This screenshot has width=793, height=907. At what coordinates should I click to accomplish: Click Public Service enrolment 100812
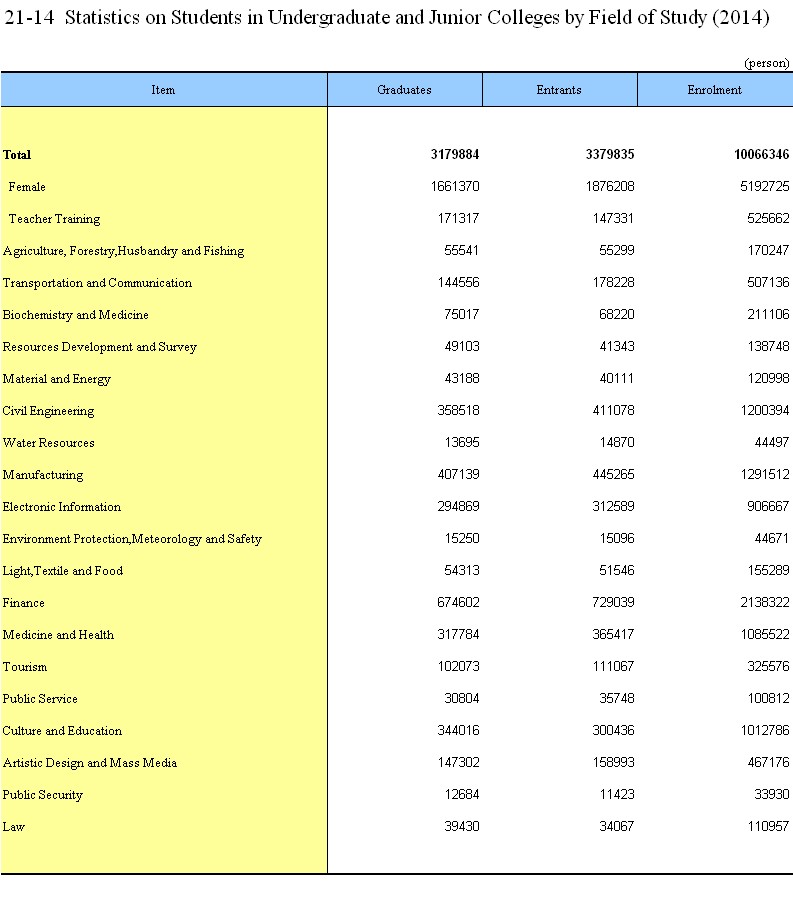(768, 698)
